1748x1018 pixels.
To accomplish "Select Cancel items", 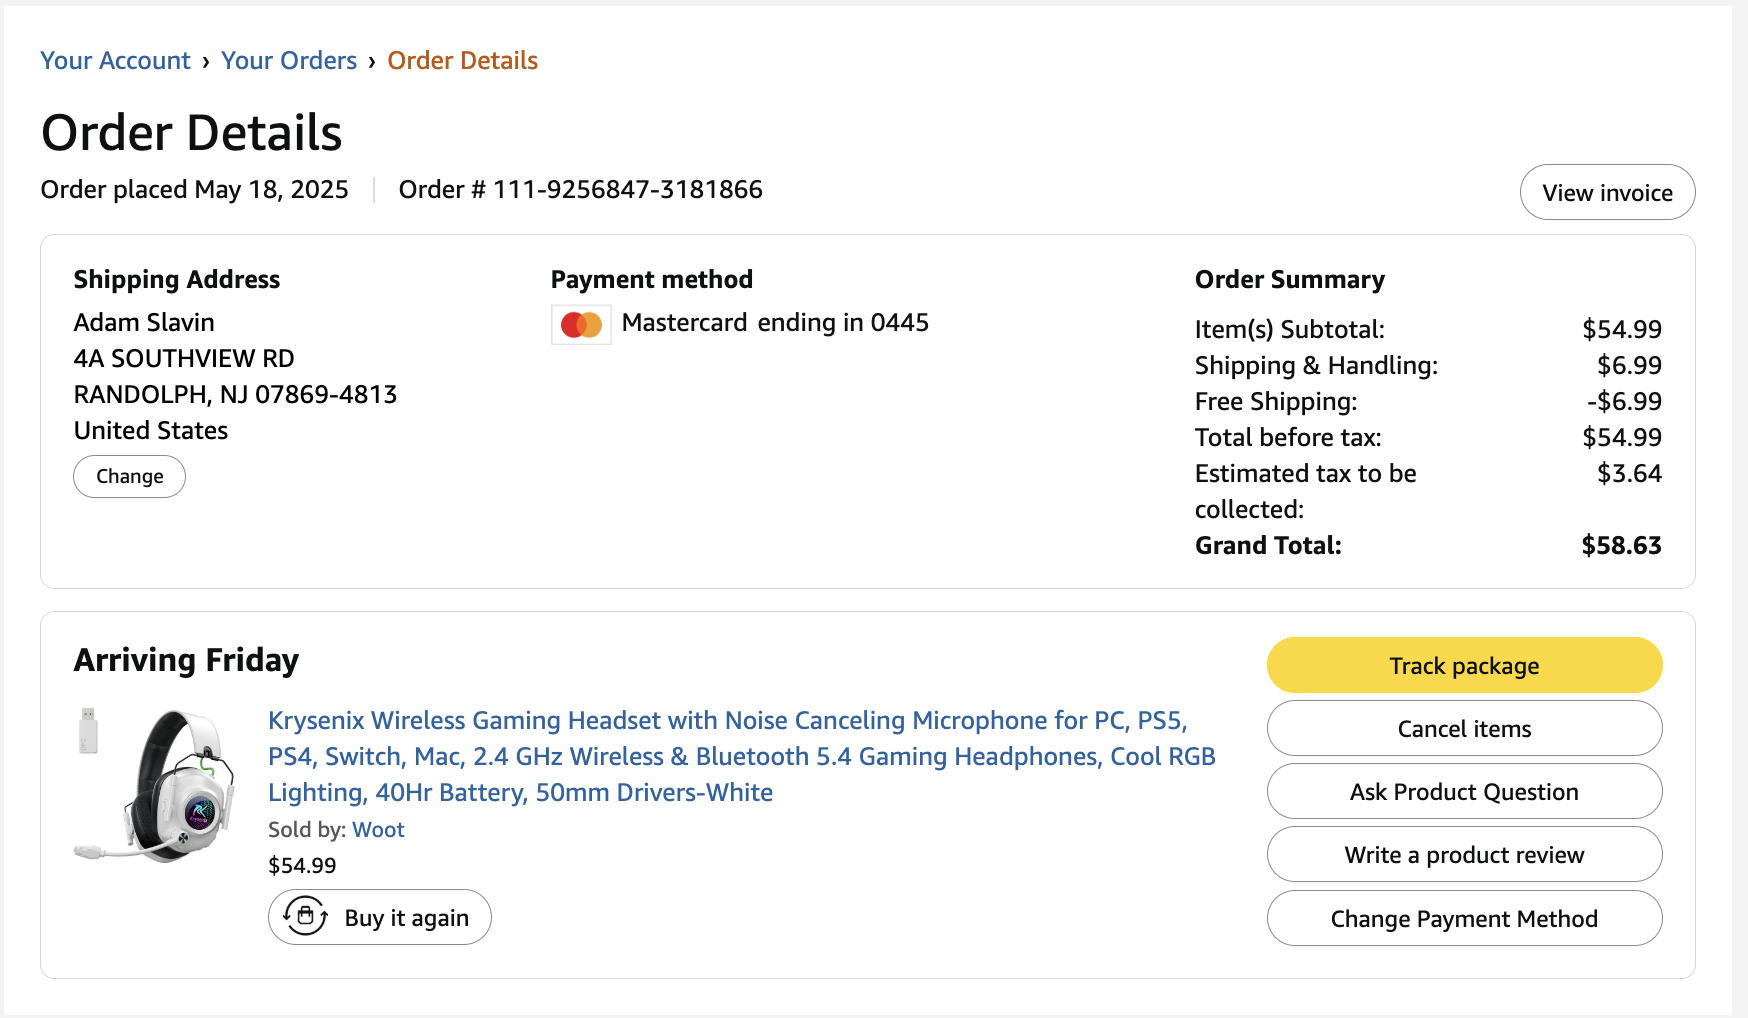I will click(1464, 728).
